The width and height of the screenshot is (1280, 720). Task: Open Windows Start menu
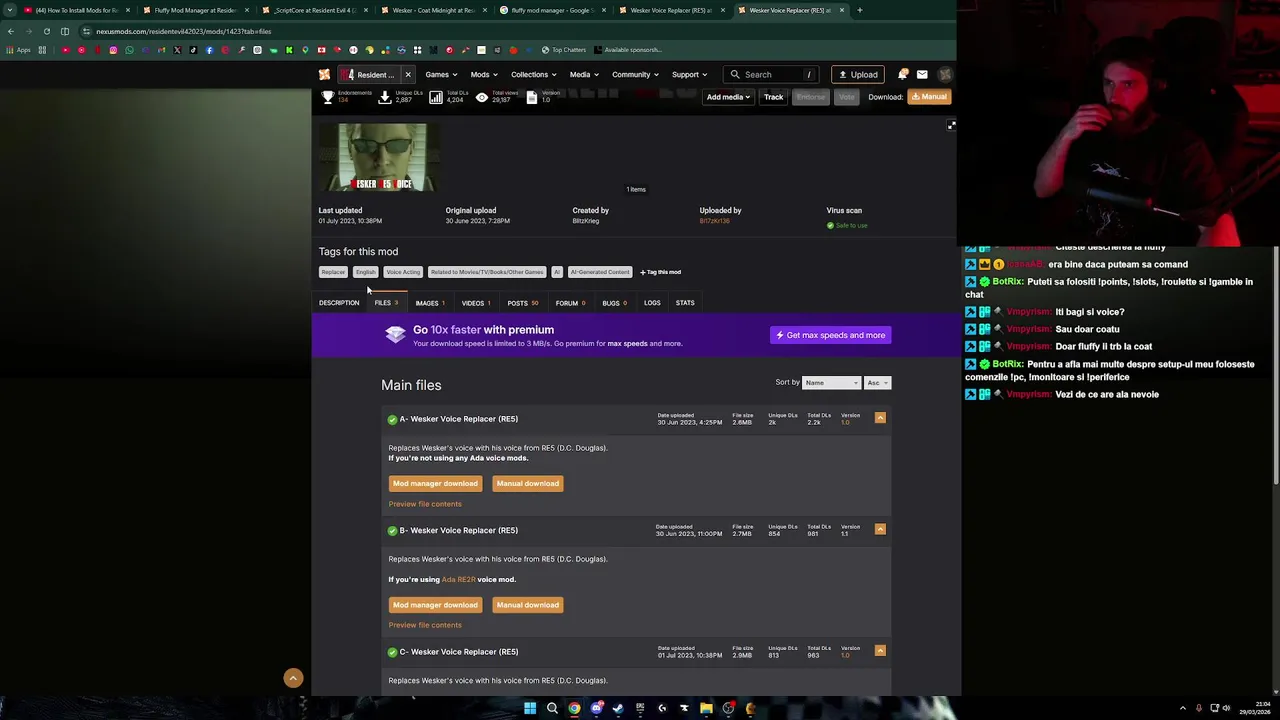coord(530,708)
